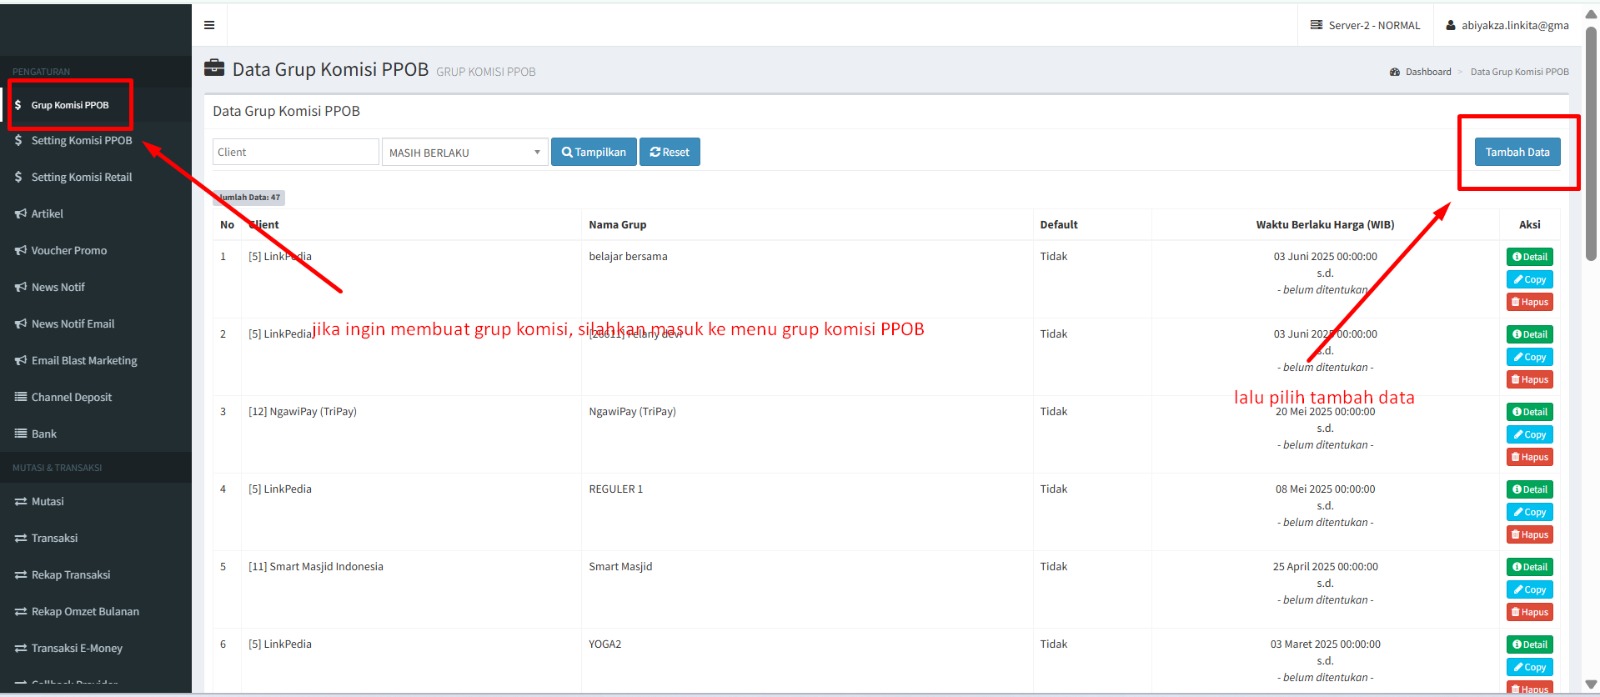The image size is (1600, 697).
Task: Click the YOGA2 group name cell
Action: [x=605, y=645]
